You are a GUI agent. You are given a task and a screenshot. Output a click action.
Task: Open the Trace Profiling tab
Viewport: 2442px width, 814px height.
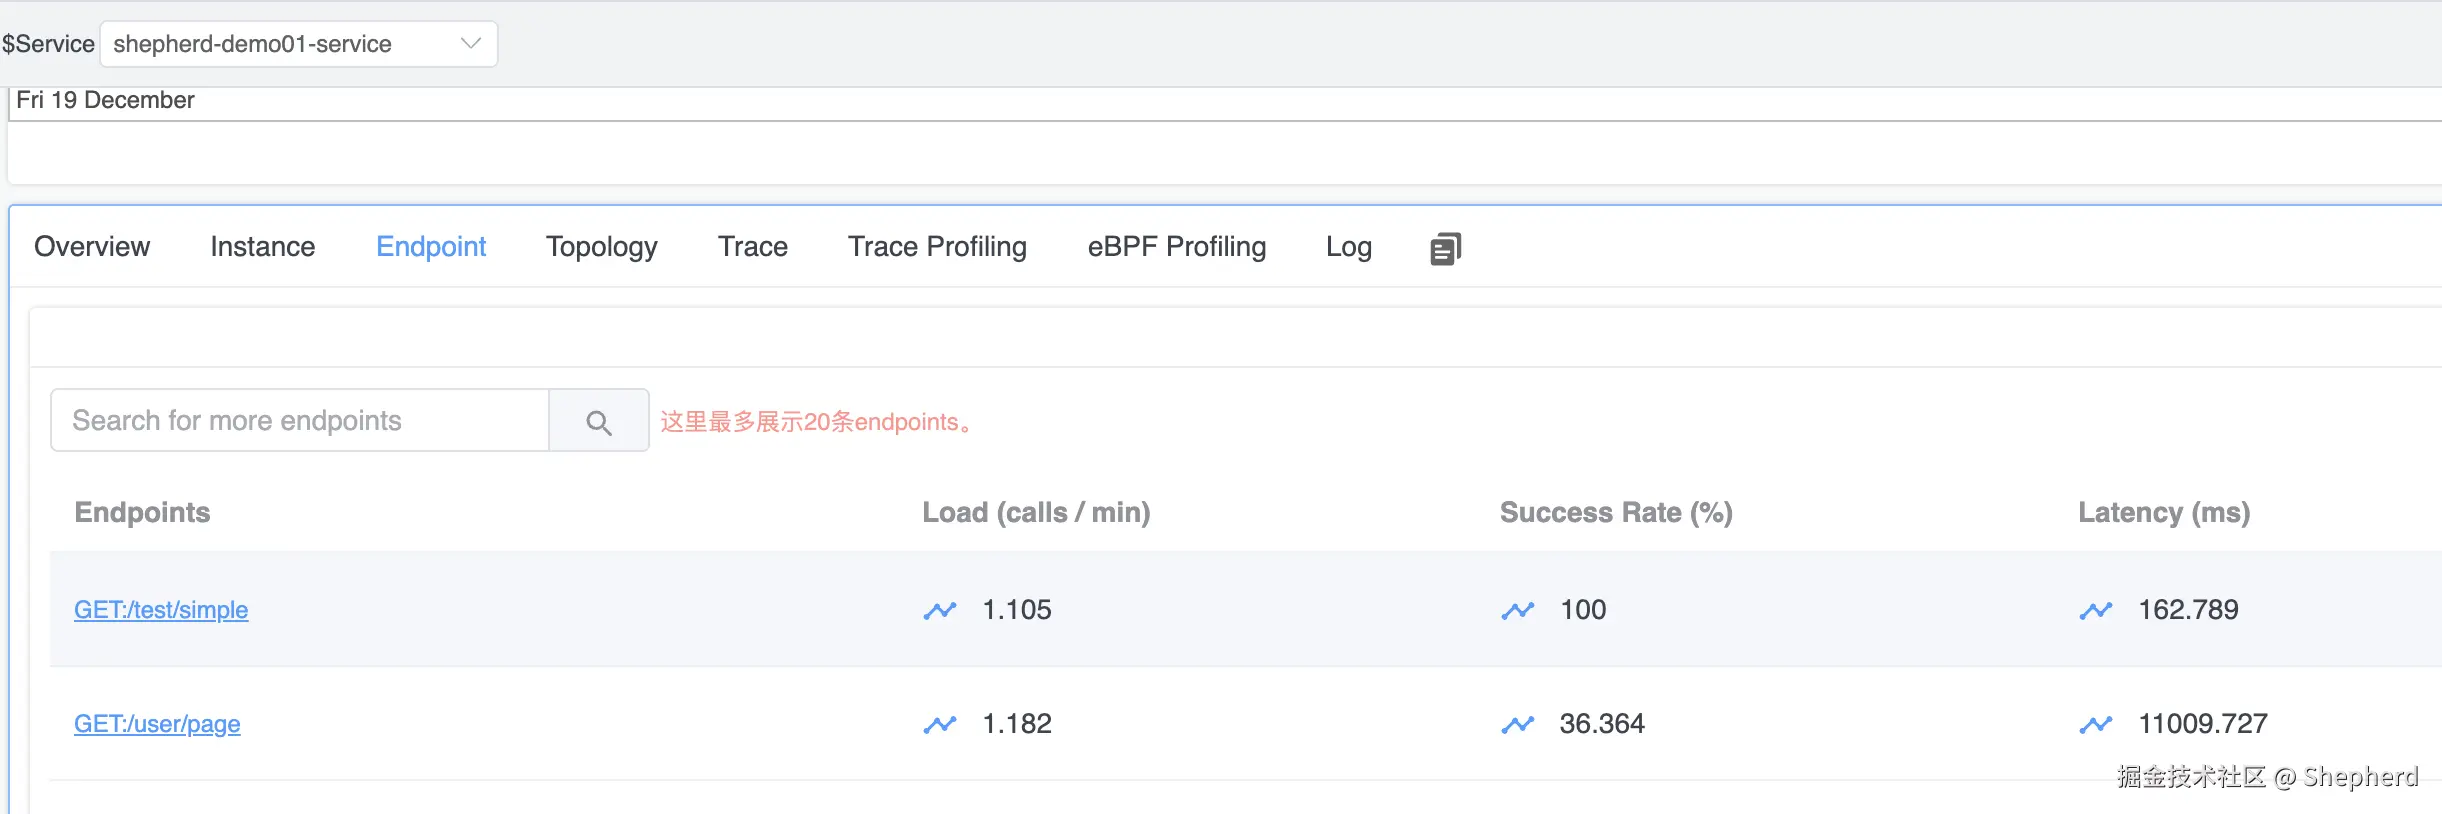pyautogui.click(x=937, y=247)
